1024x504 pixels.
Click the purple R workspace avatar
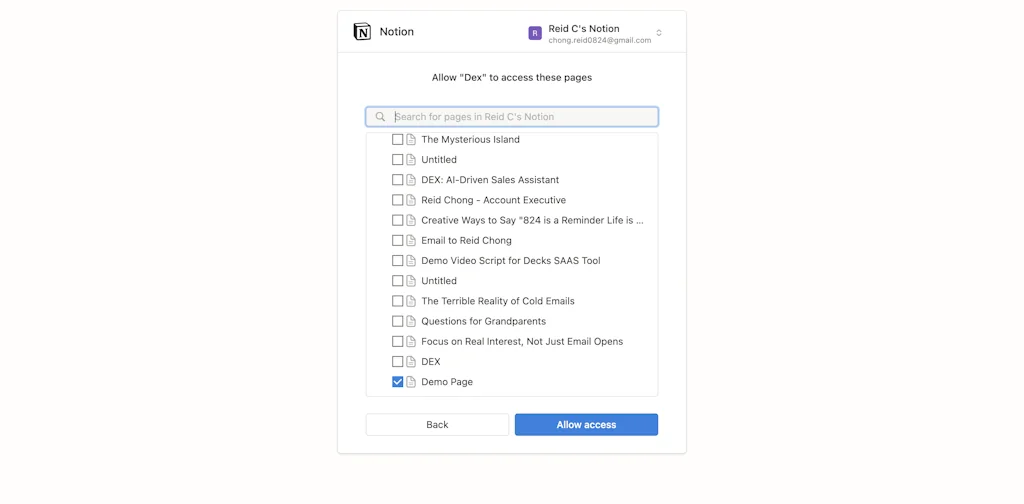(x=535, y=33)
